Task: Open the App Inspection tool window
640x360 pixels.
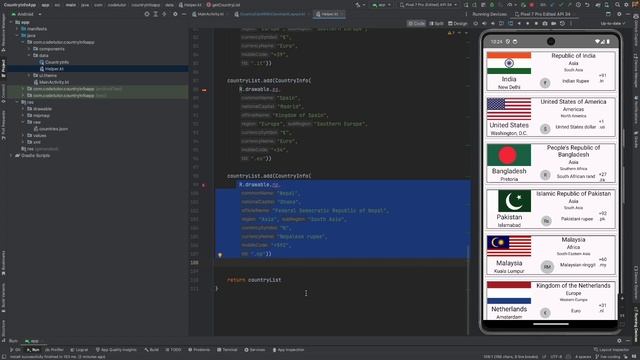Action: (x=289, y=350)
